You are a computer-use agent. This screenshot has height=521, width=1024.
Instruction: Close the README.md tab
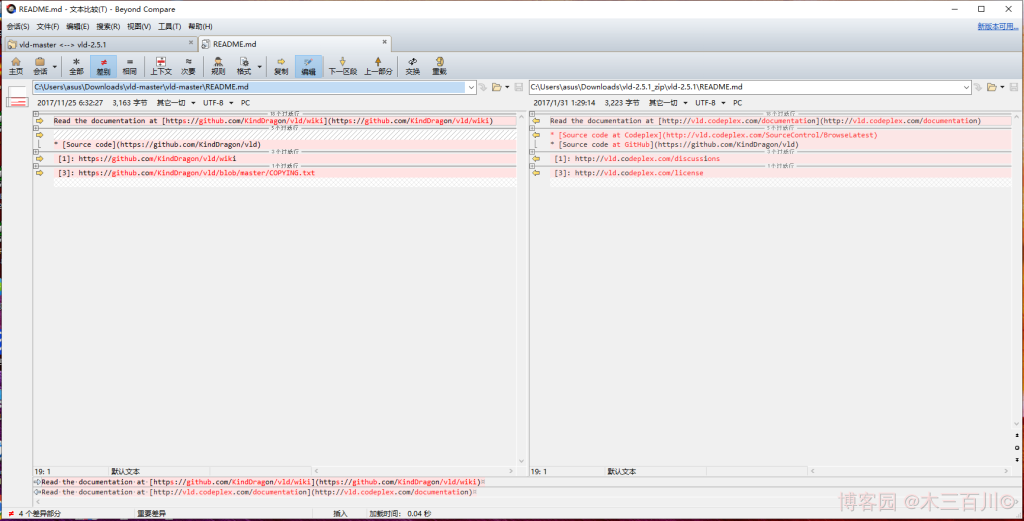[384, 43]
